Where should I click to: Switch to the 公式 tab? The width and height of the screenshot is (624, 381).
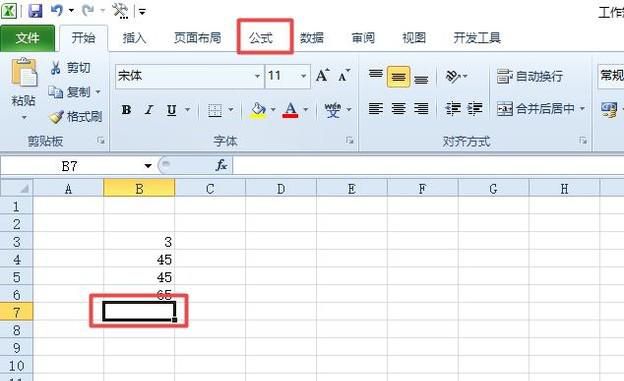[x=261, y=38]
